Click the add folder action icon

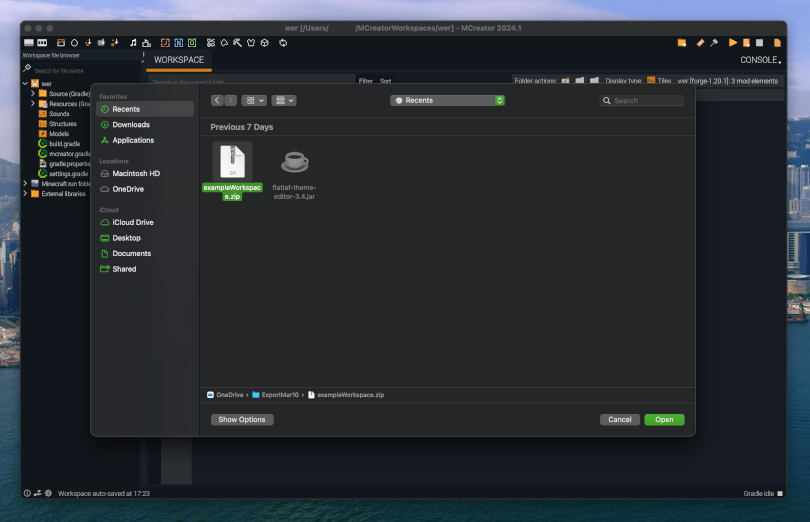(565, 81)
